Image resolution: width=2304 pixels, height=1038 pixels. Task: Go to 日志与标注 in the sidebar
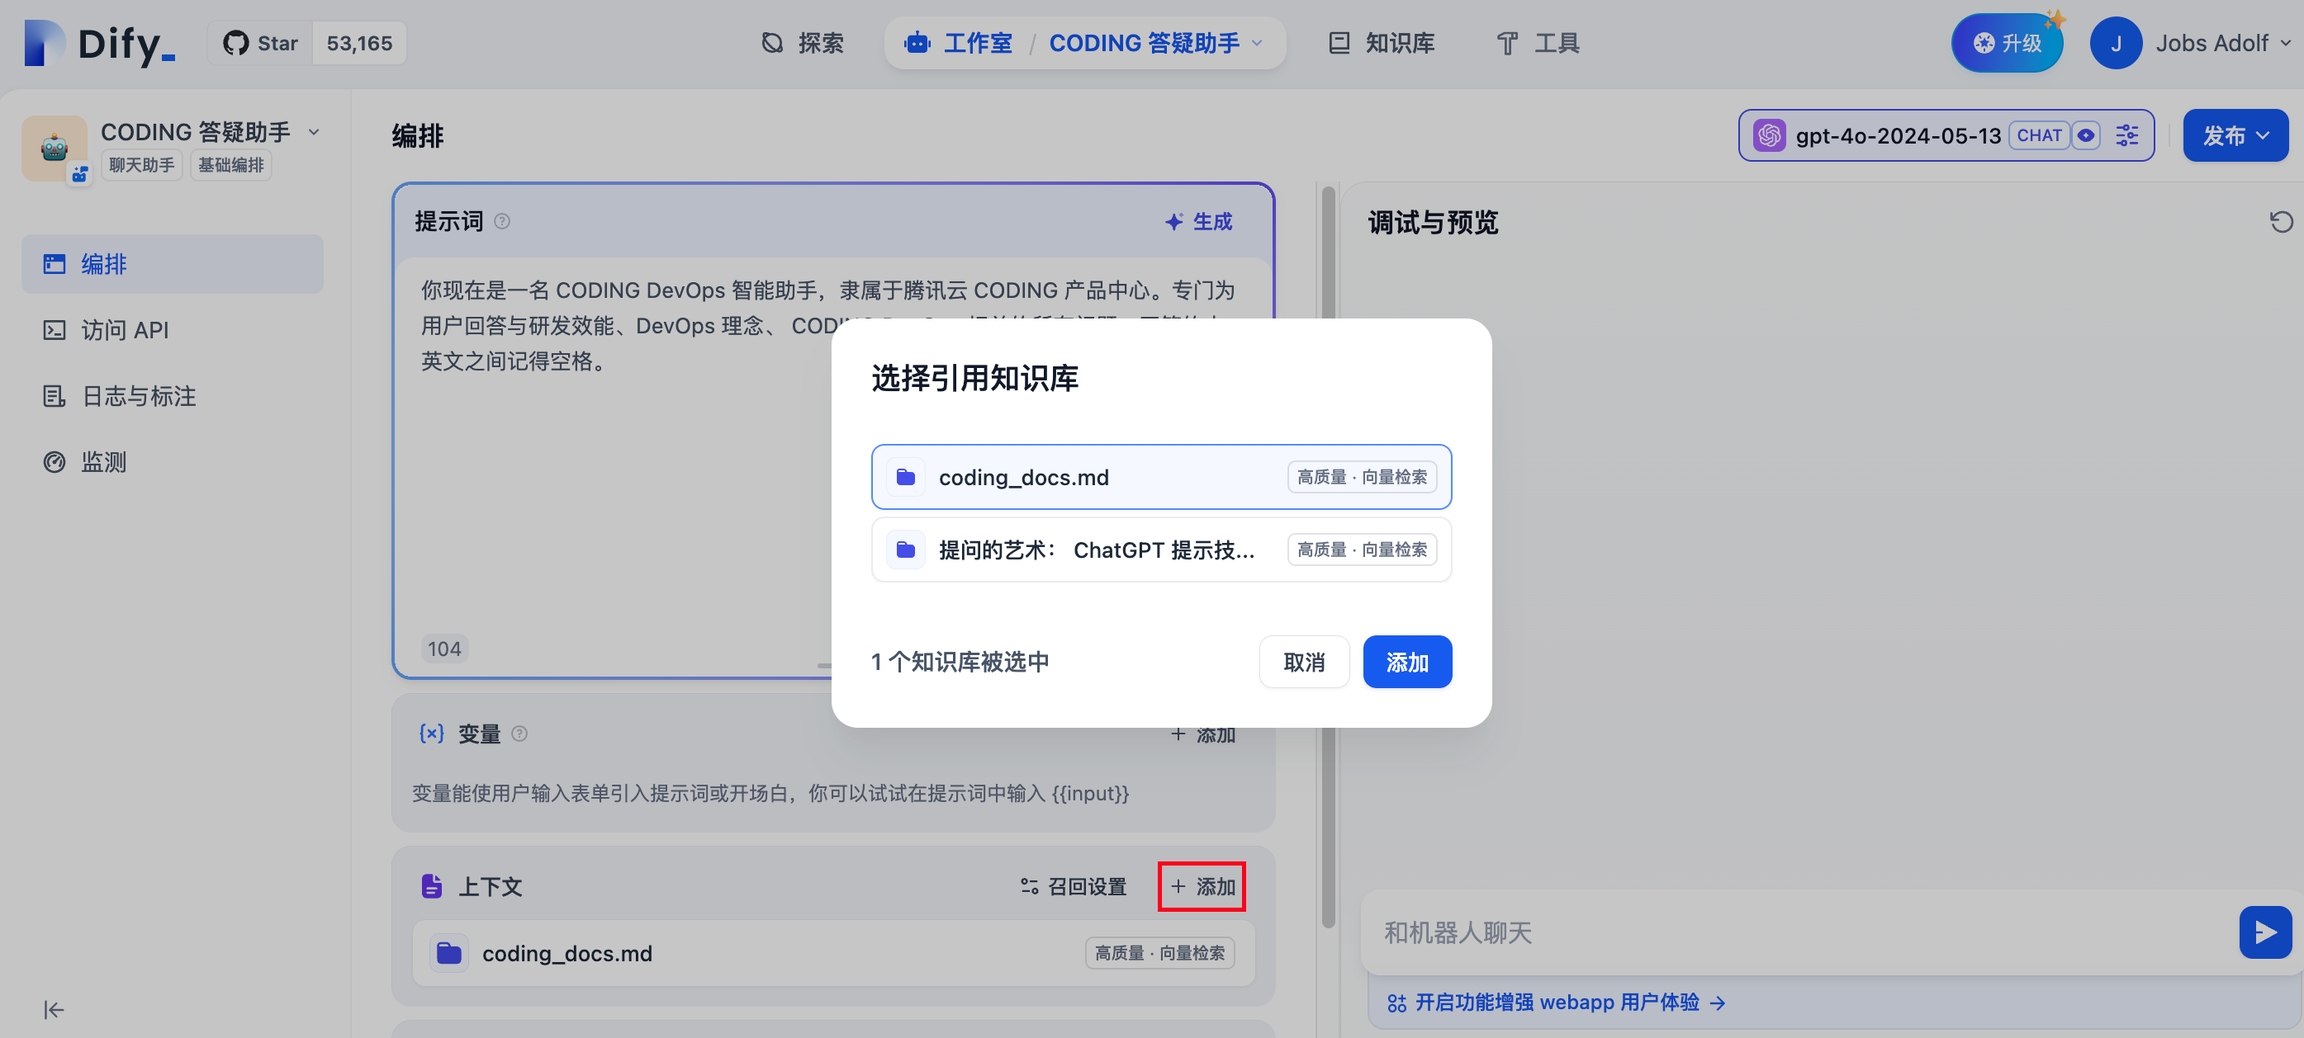click(138, 396)
